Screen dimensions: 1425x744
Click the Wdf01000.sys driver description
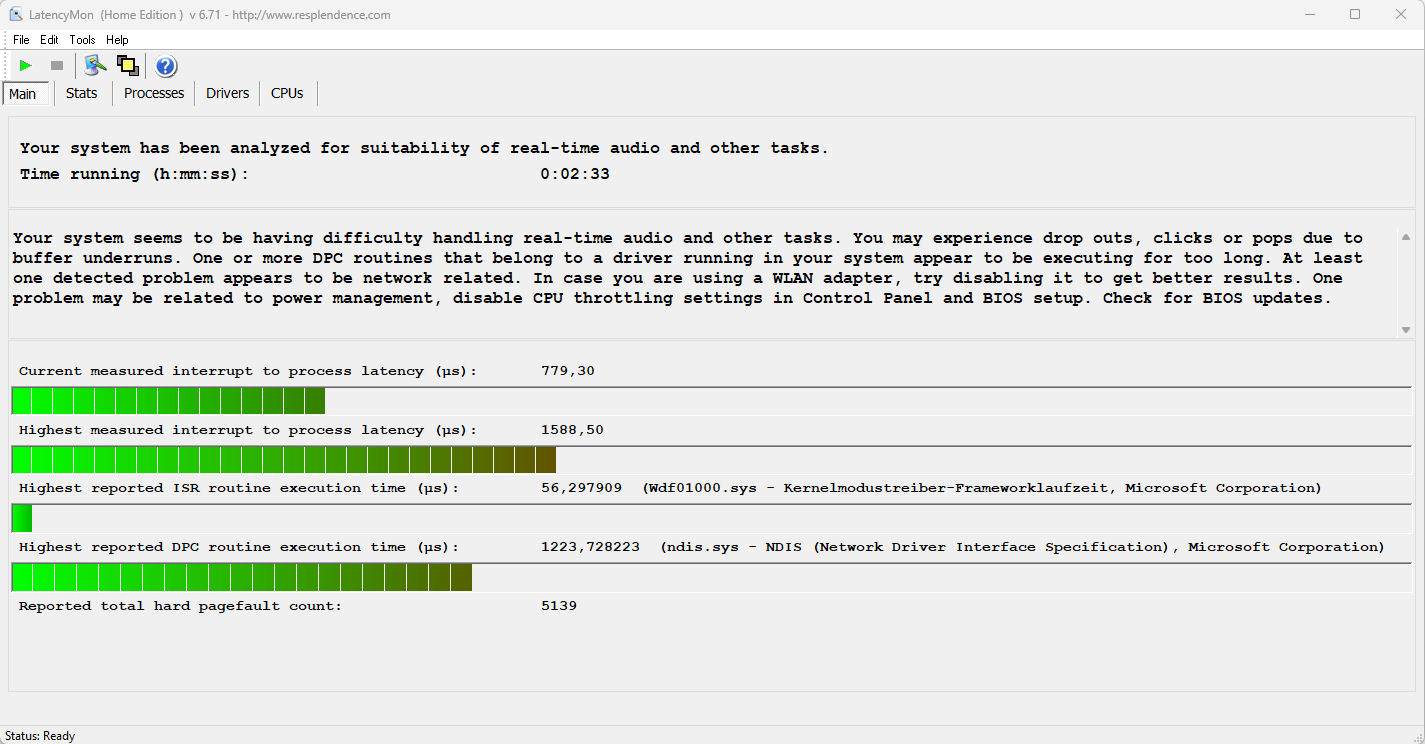tap(982, 488)
